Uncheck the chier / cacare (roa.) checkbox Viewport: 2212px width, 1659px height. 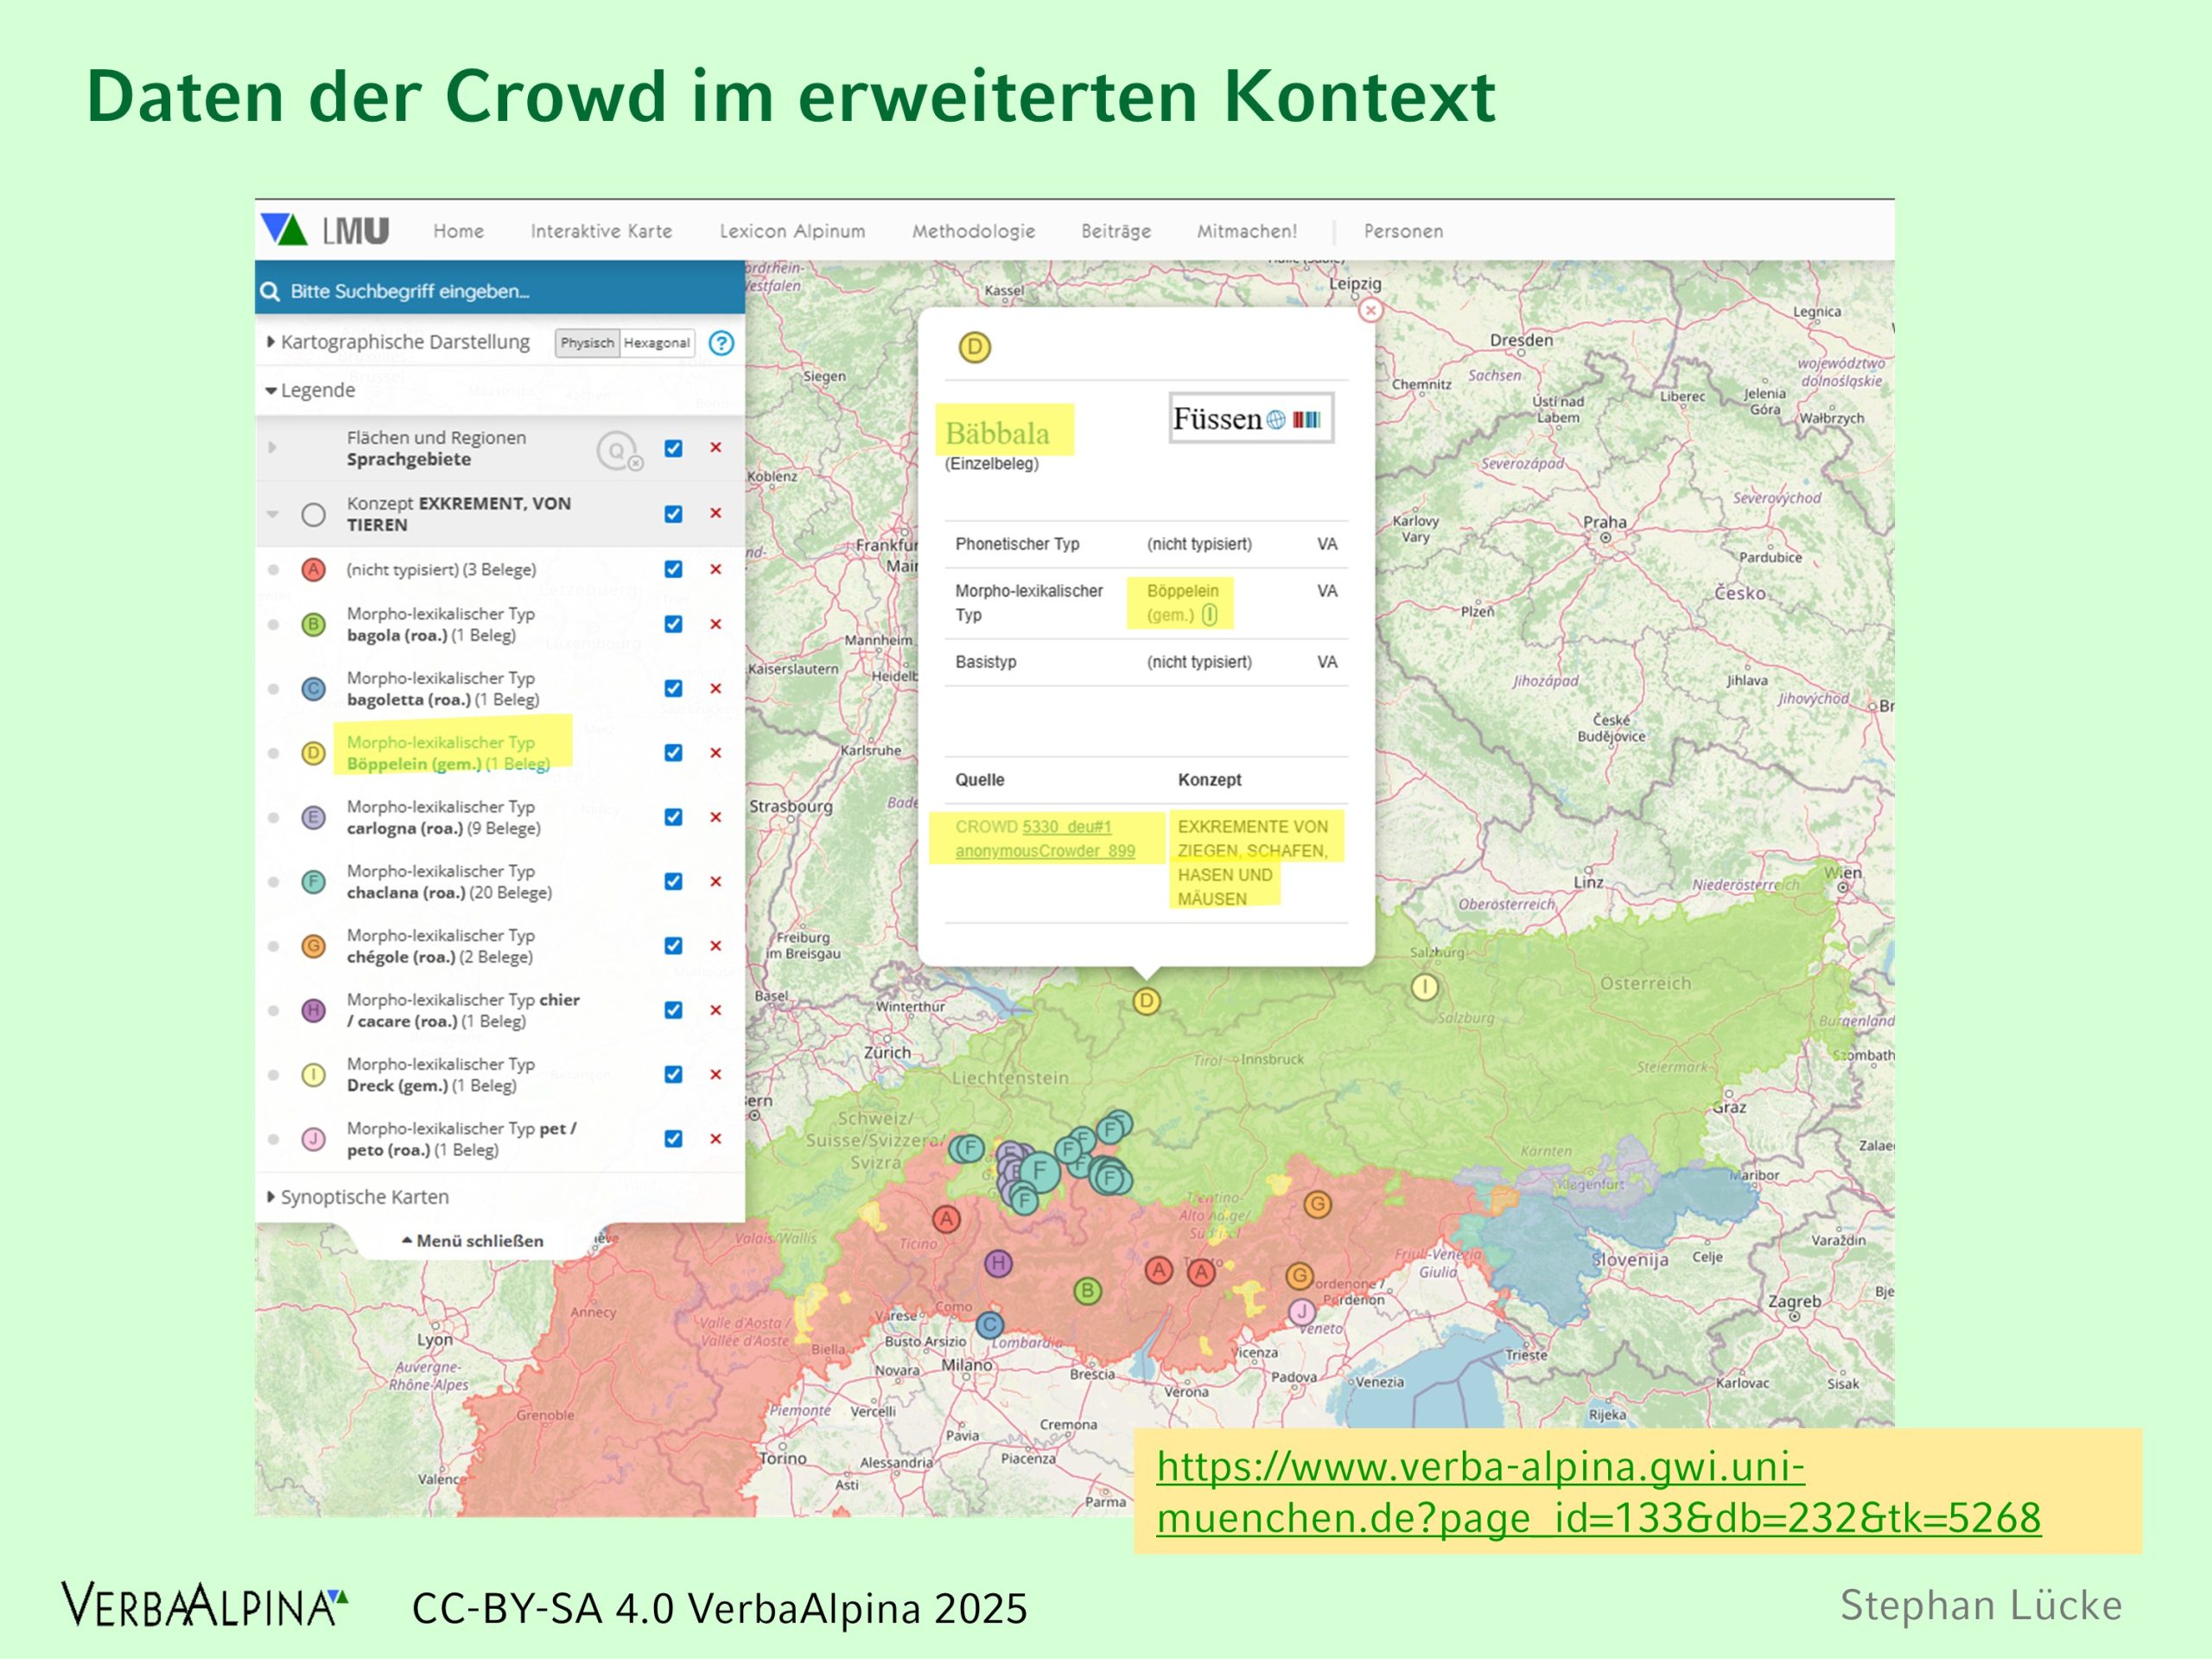(x=674, y=1010)
